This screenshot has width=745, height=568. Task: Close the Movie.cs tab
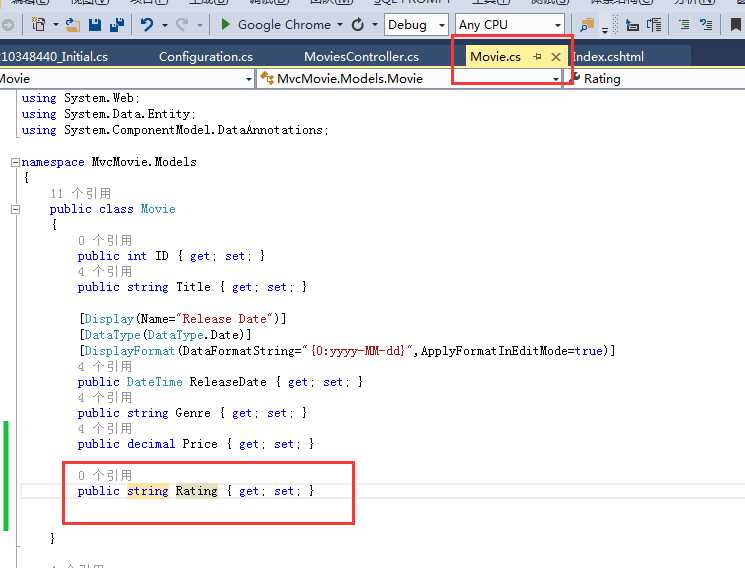click(556, 57)
